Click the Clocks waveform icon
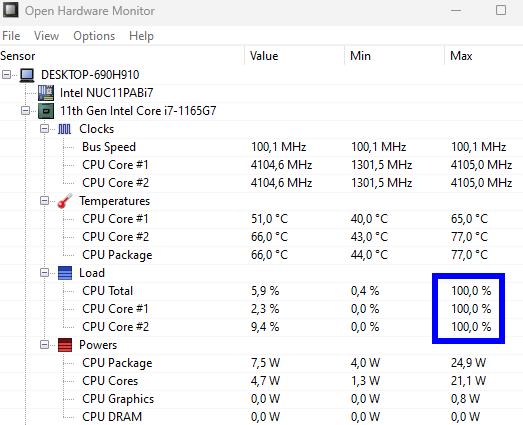The width and height of the screenshot is (523, 425). tap(64, 129)
